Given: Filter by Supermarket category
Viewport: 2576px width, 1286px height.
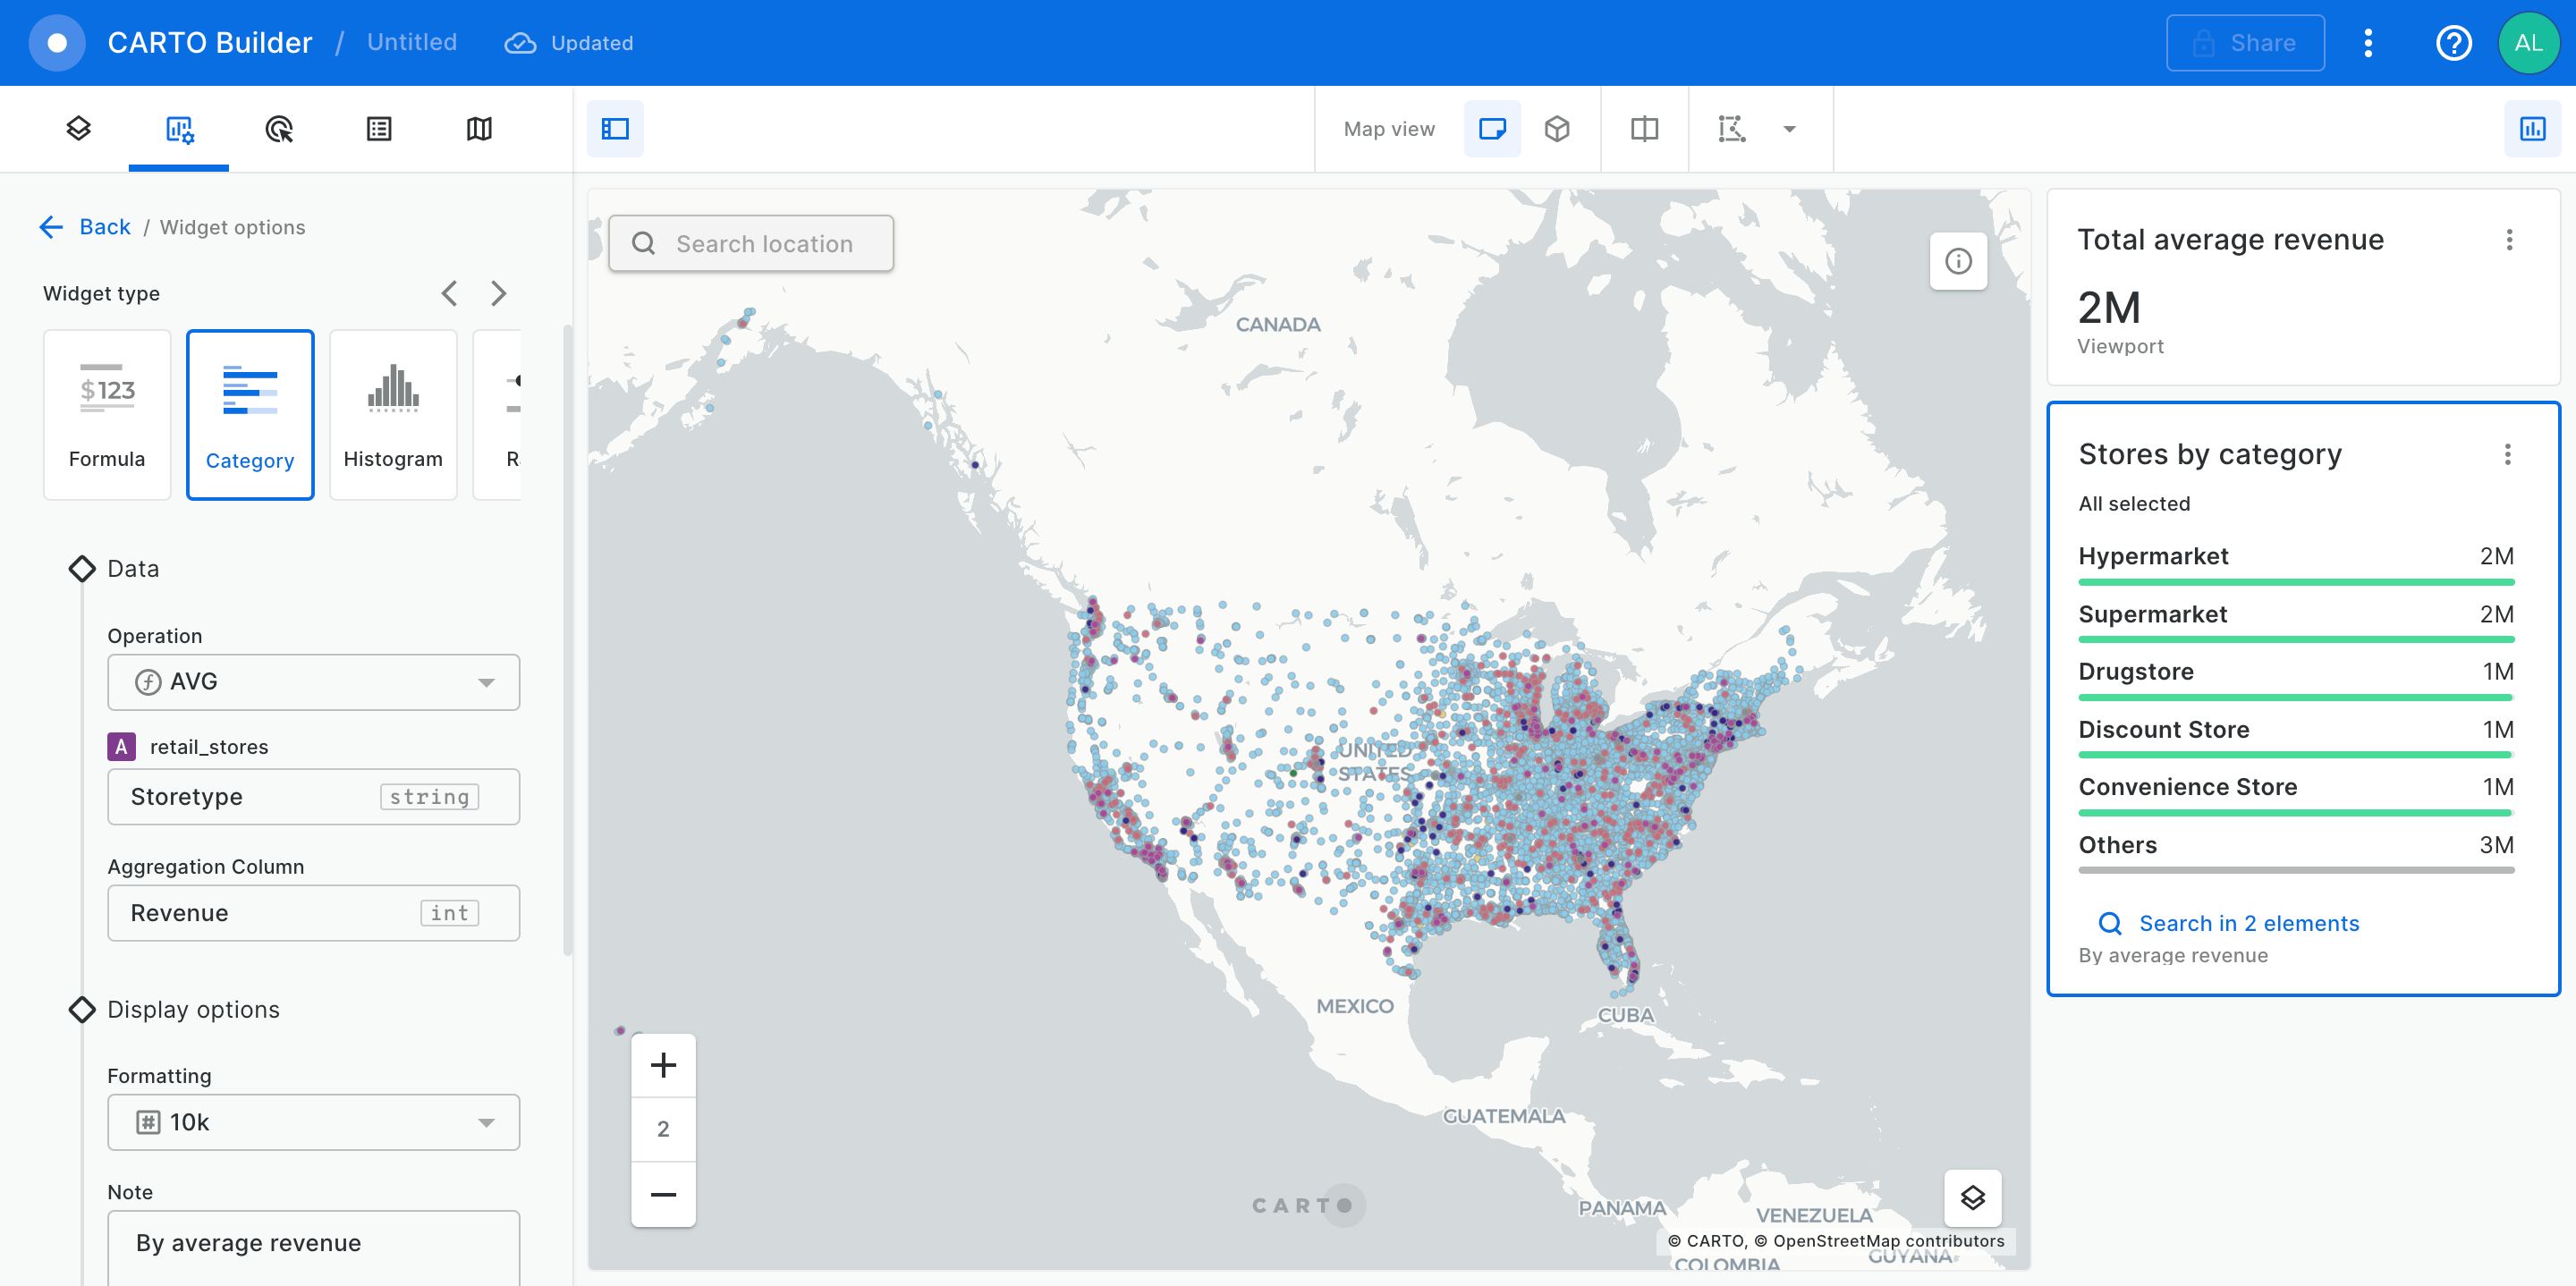Looking at the screenshot, I should pos(2295,622).
